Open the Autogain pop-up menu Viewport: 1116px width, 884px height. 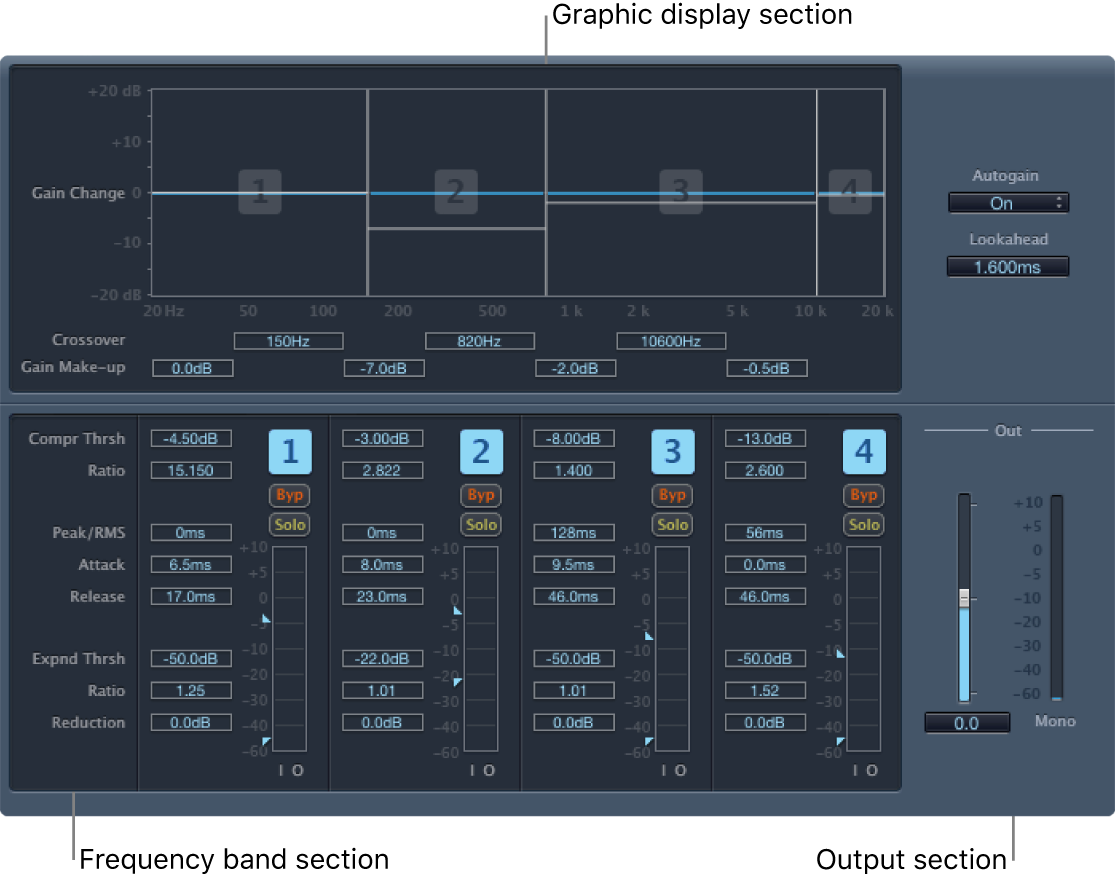1008,203
